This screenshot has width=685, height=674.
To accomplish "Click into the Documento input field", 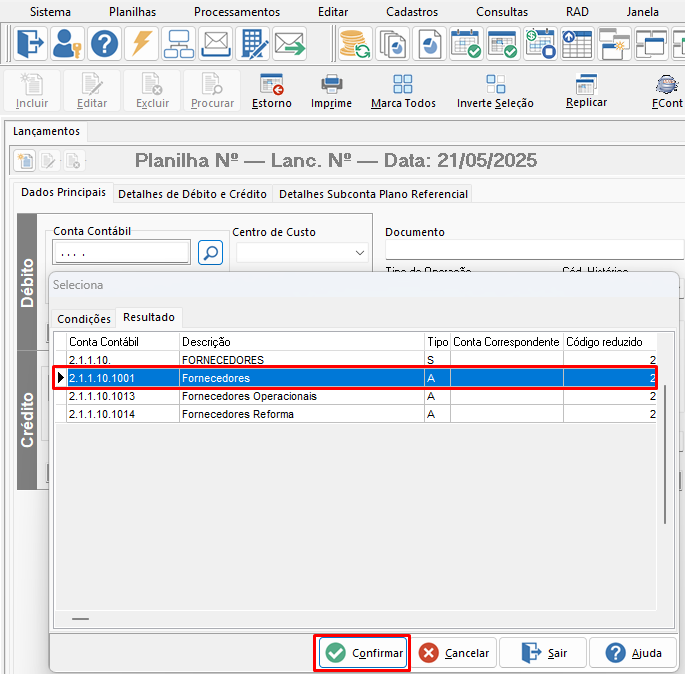I will pyautogui.click(x=534, y=250).
